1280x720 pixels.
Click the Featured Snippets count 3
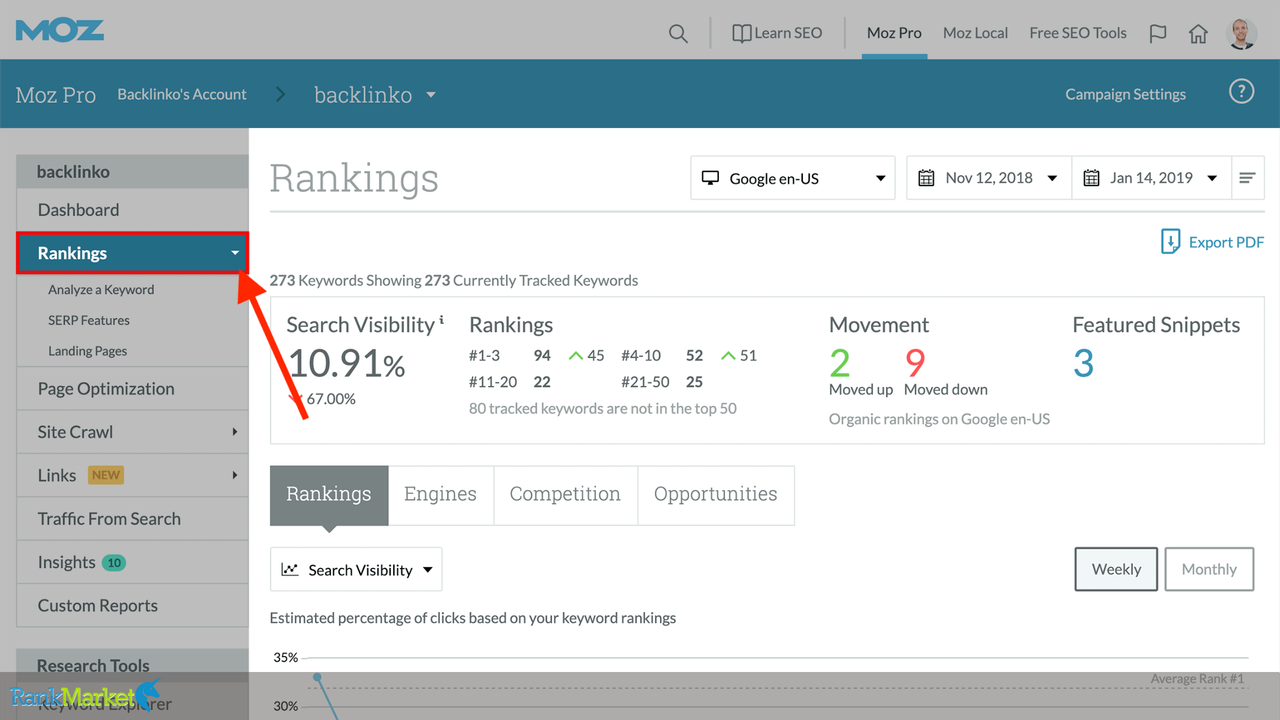[x=1083, y=363]
